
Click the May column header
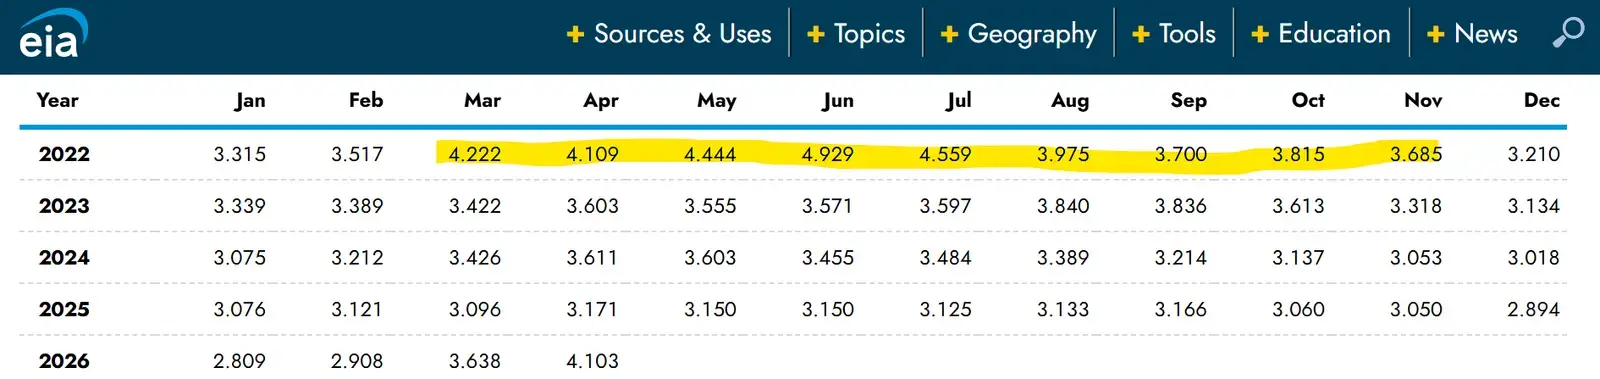[717, 101]
